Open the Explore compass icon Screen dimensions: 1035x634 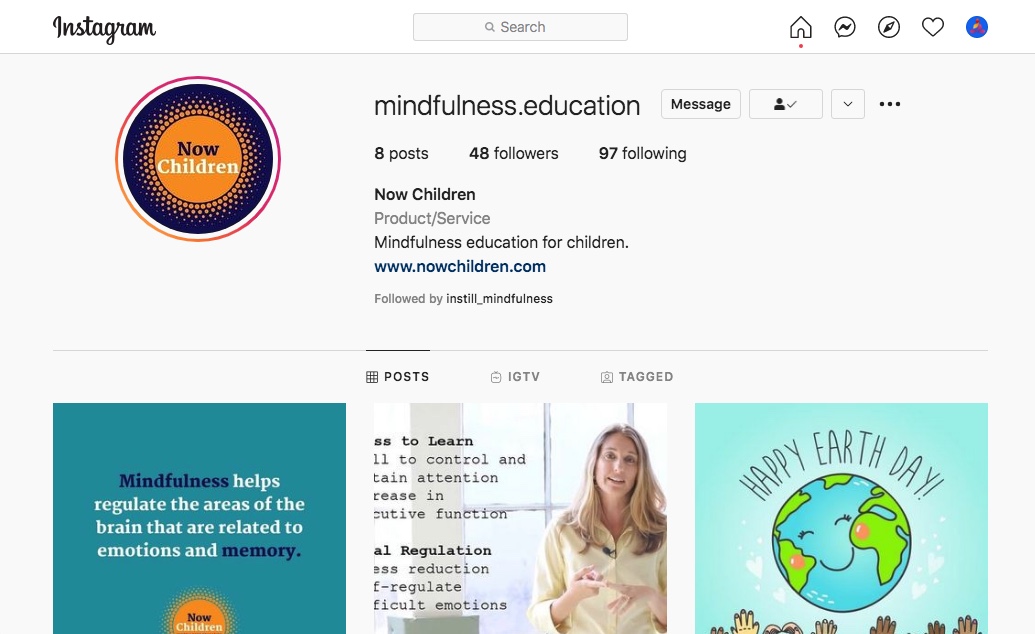[x=888, y=27]
